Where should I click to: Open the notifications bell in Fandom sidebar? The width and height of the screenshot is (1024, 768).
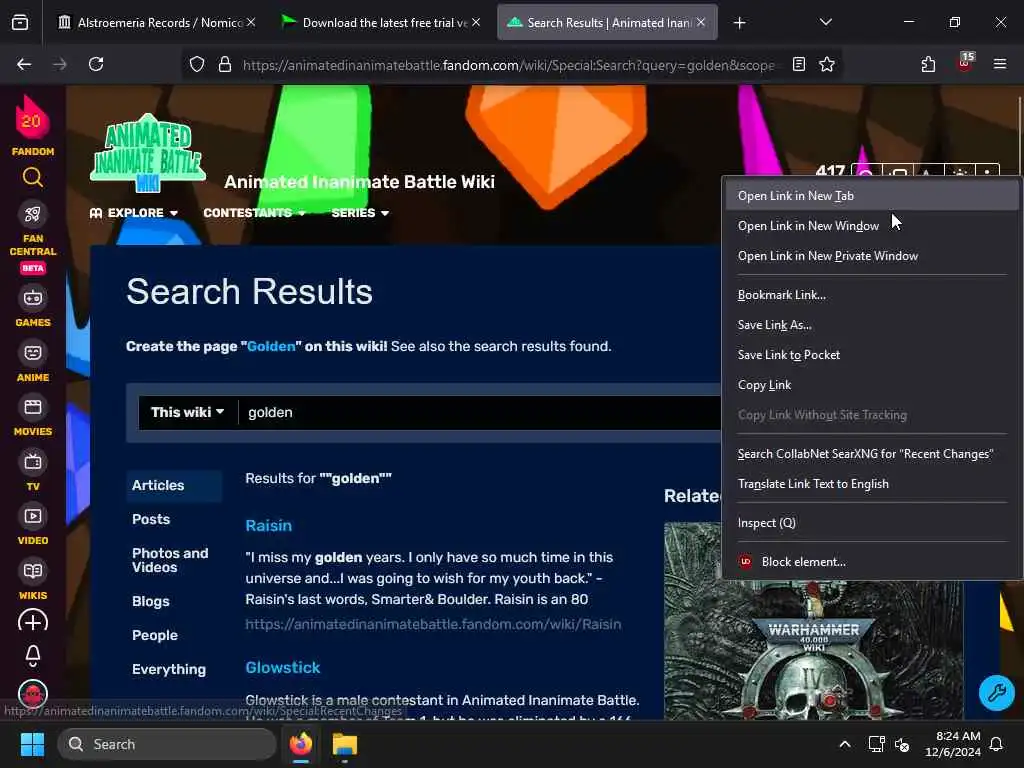click(33, 655)
